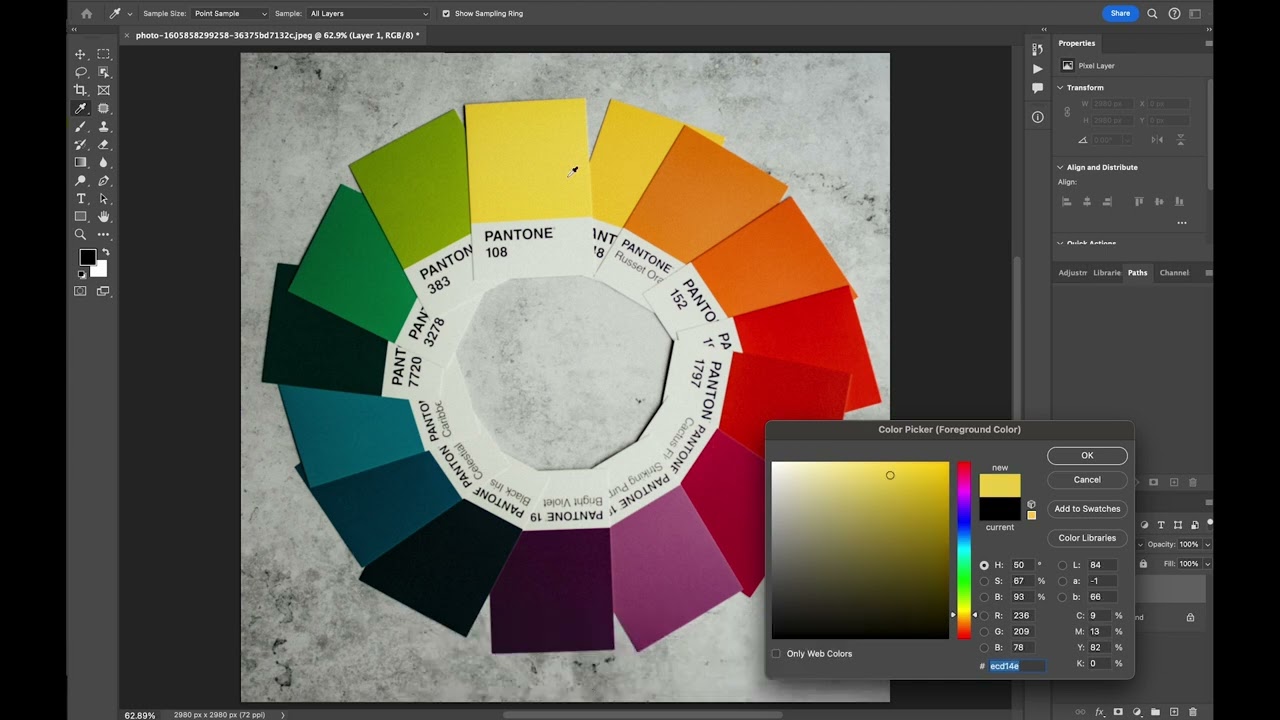Image resolution: width=1280 pixels, height=720 pixels.
Task: Select the Lasso tool
Action: click(80, 72)
